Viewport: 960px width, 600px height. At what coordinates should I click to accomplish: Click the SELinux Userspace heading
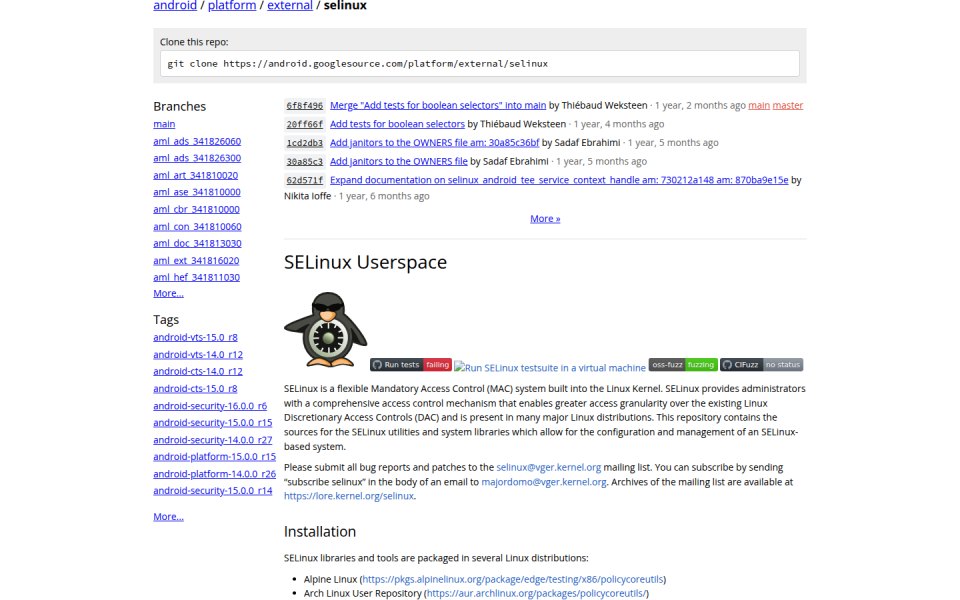(366, 262)
